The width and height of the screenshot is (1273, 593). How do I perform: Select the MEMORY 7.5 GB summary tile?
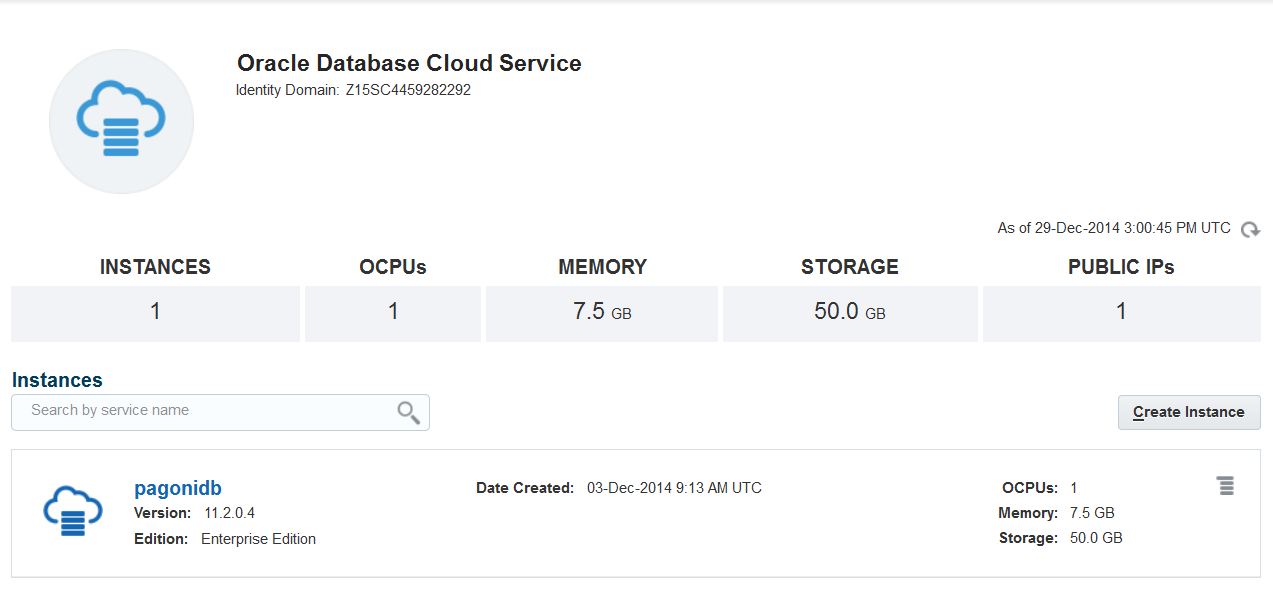click(602, 313)
